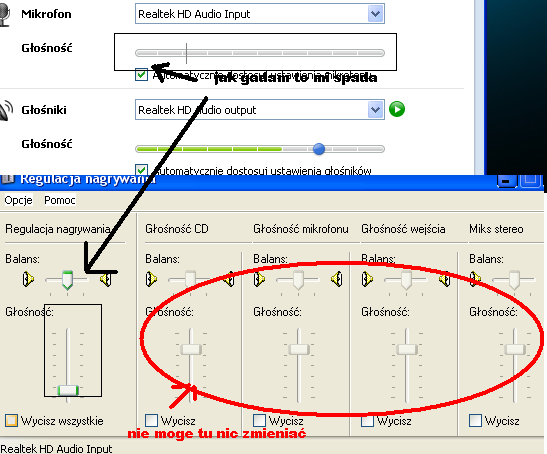Screen dimensions: 547x454
Task: Toggle automatic speaker settings checkbox
Action: (x=141, y=170)
